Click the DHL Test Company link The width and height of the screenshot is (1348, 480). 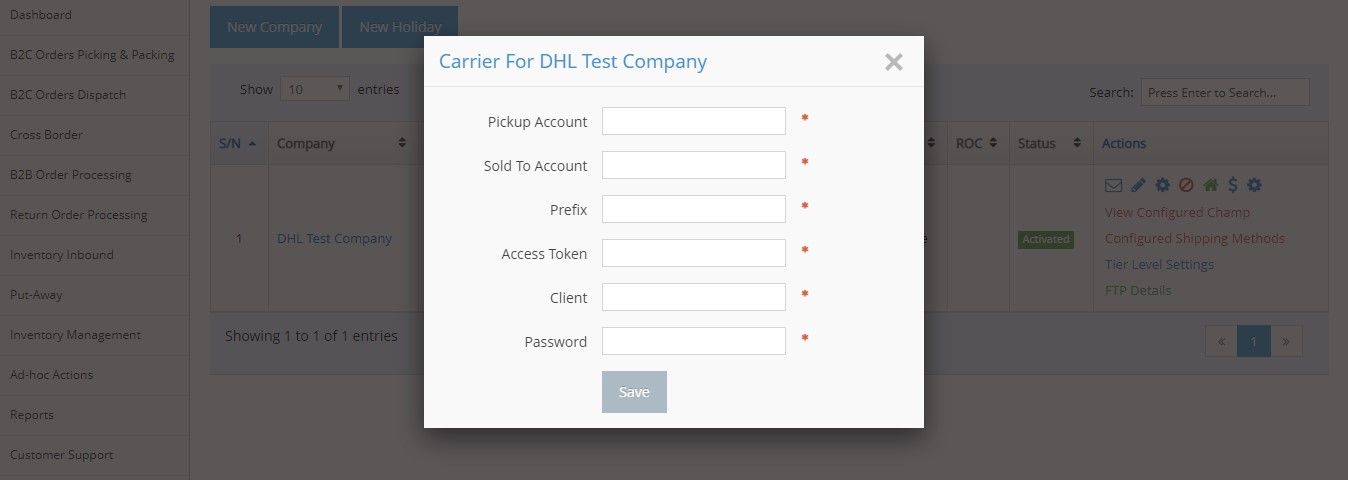[334, 238]
